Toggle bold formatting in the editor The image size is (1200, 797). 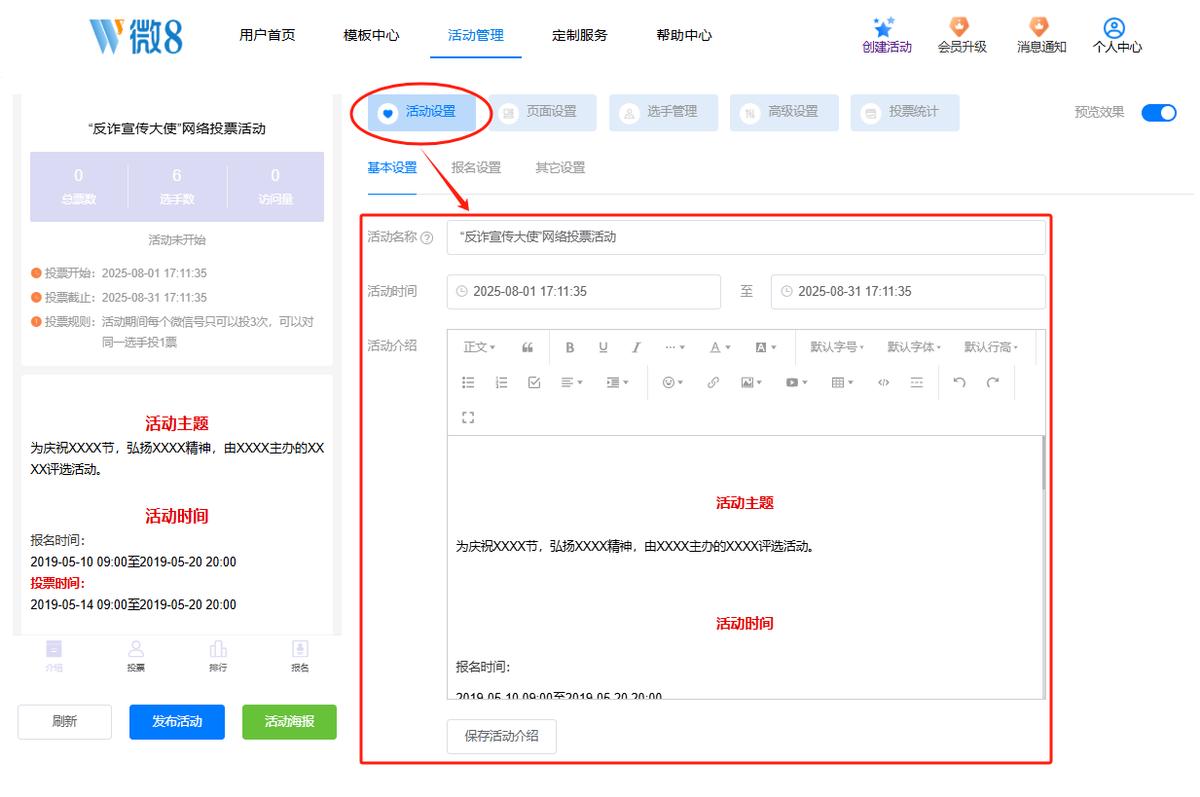click(x=570, y=347)
